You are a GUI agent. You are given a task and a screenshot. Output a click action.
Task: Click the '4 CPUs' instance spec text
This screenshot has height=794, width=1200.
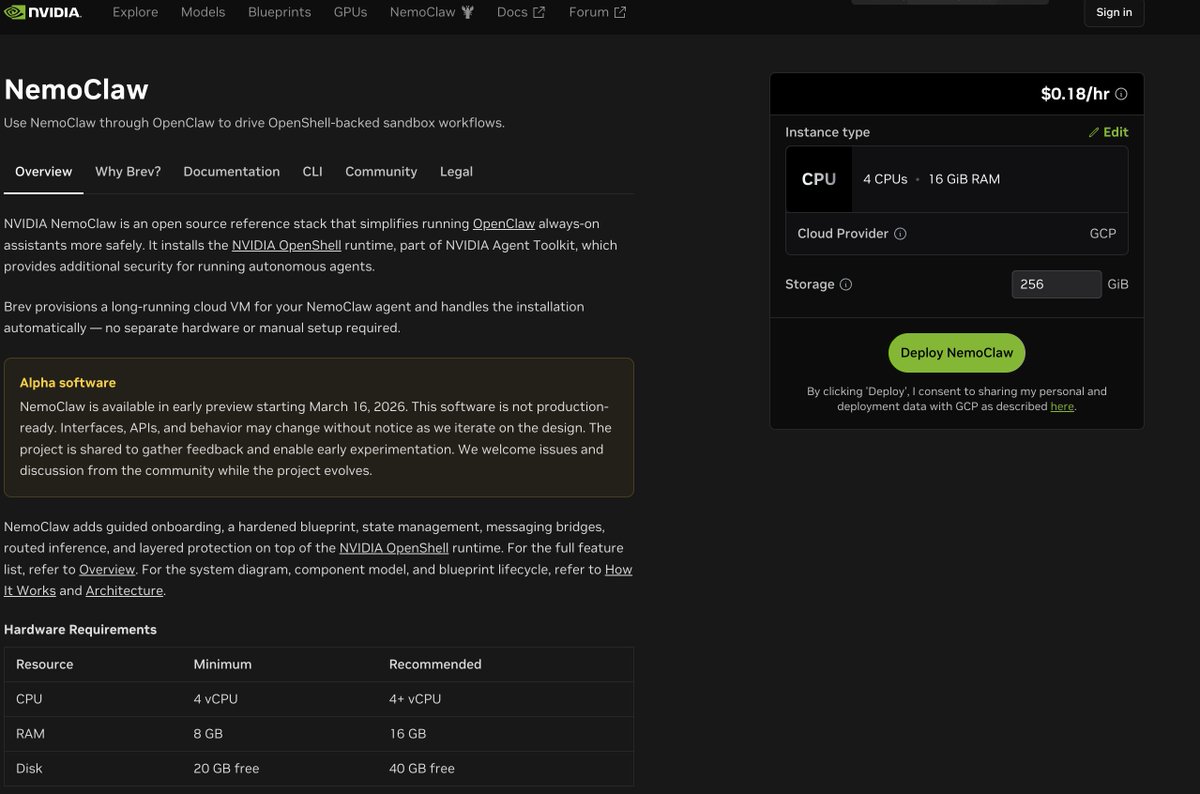pos(885,179)
